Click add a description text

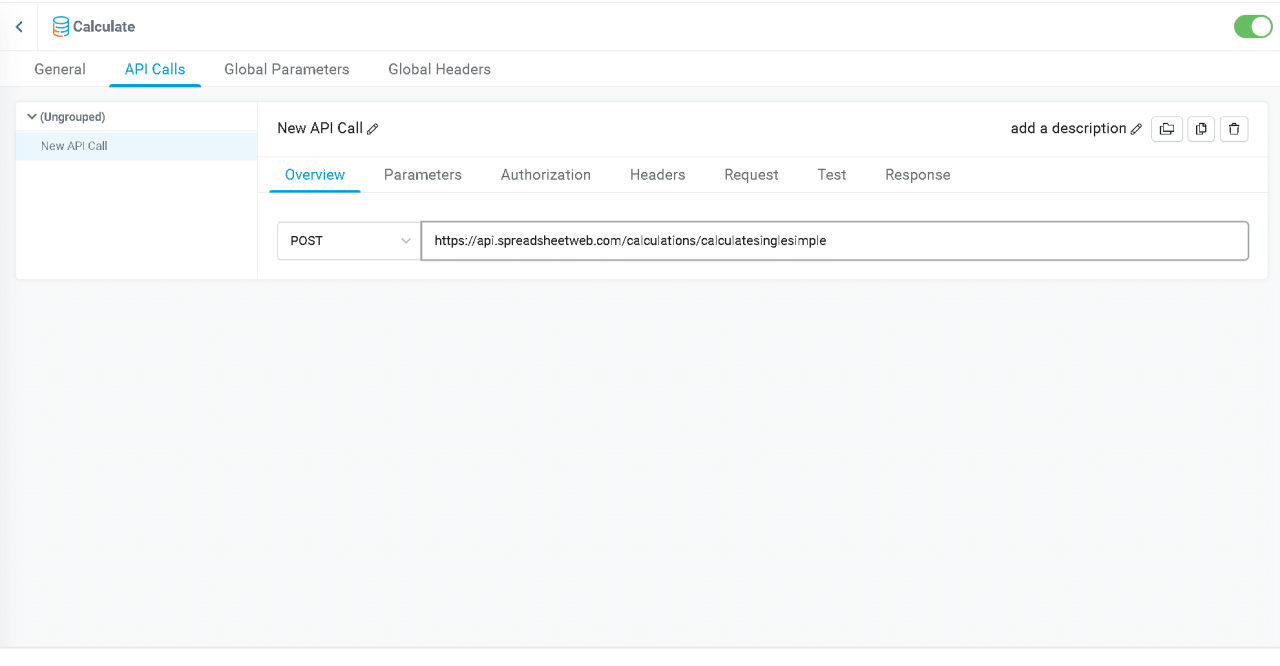1066,128
